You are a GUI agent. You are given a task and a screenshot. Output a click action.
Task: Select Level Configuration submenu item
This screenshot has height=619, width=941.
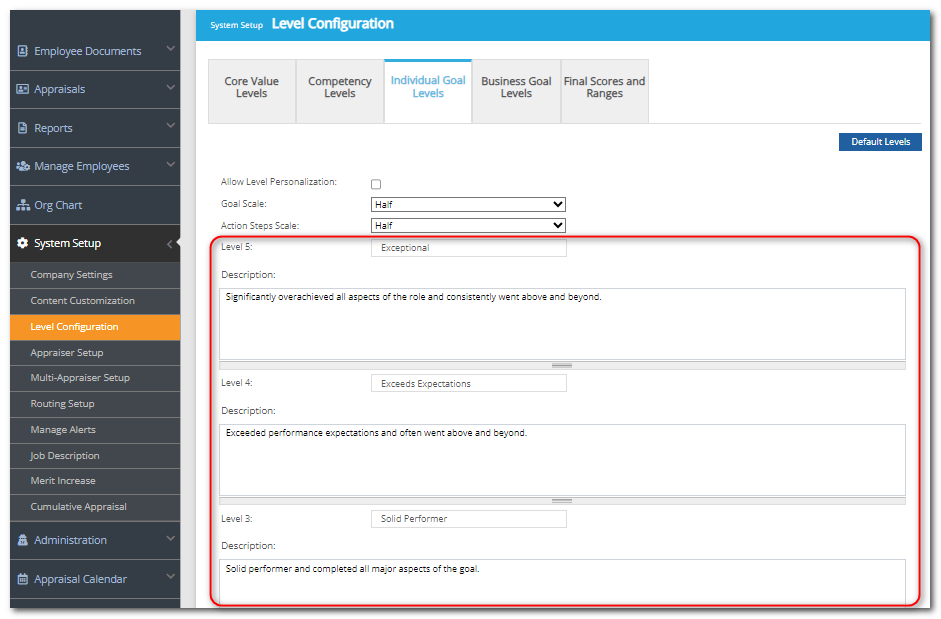(95, 327)
